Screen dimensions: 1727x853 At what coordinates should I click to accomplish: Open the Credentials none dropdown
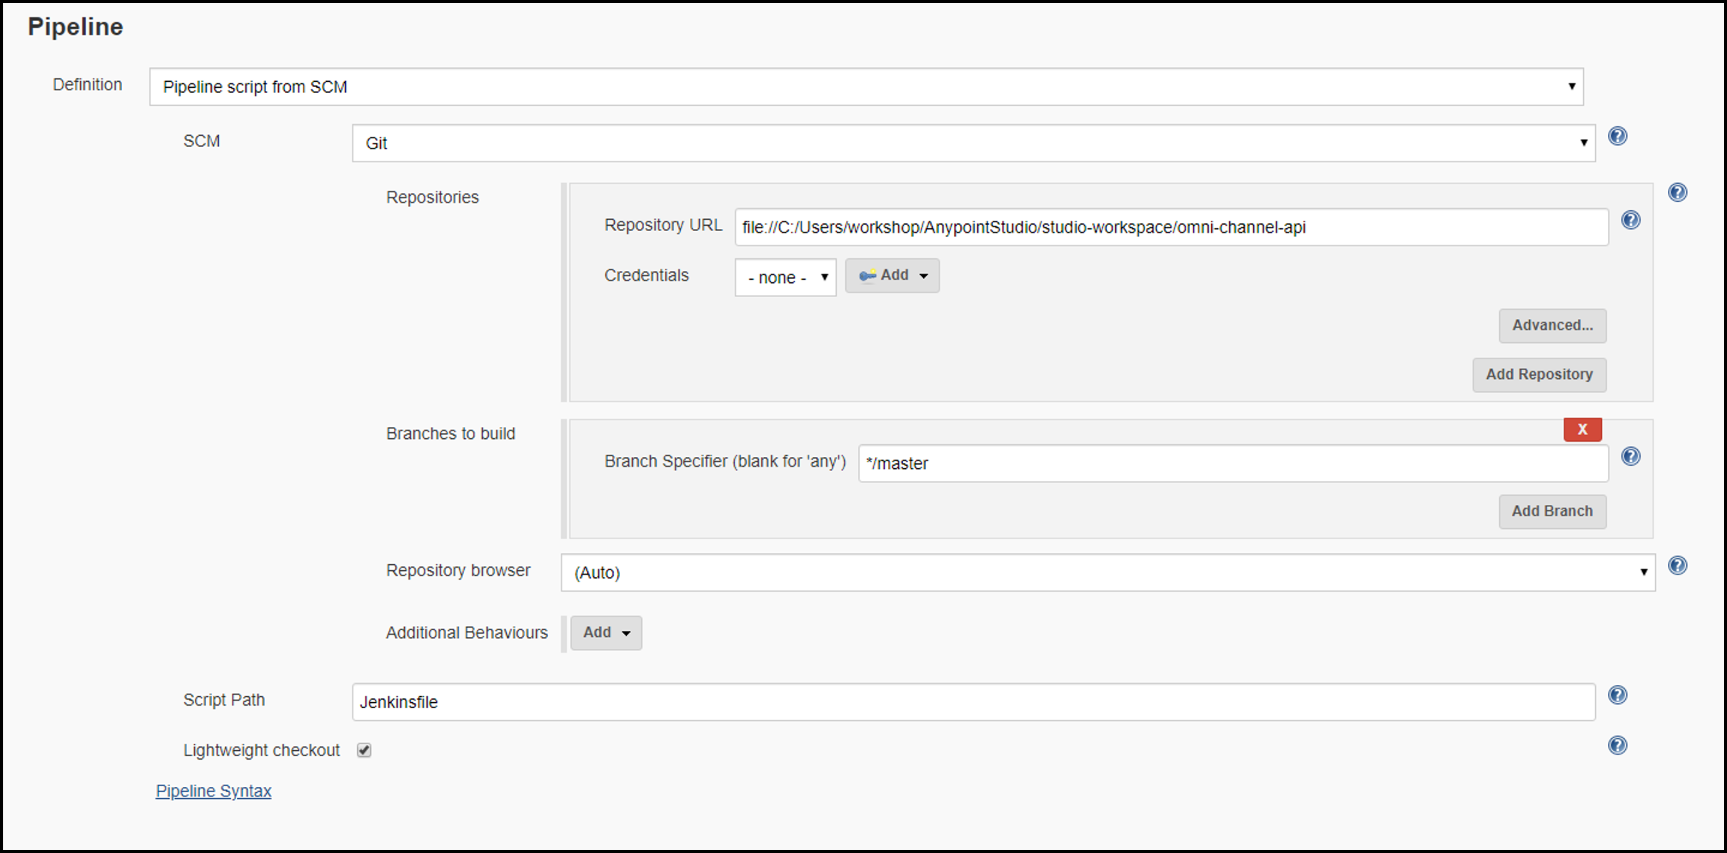[785, 277]
